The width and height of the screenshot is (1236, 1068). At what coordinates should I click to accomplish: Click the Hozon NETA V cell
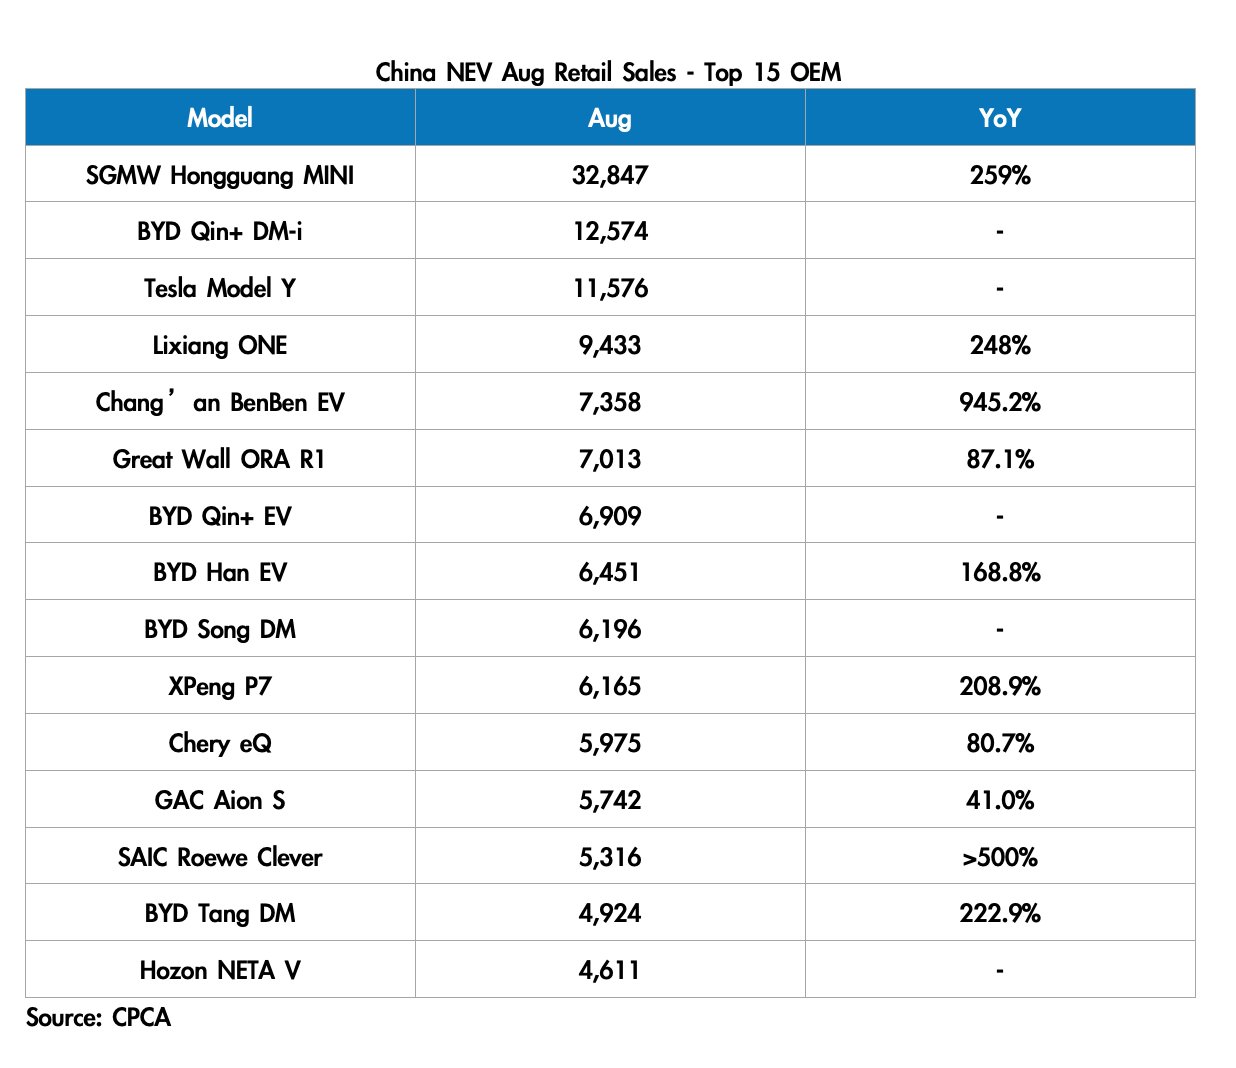220,970
